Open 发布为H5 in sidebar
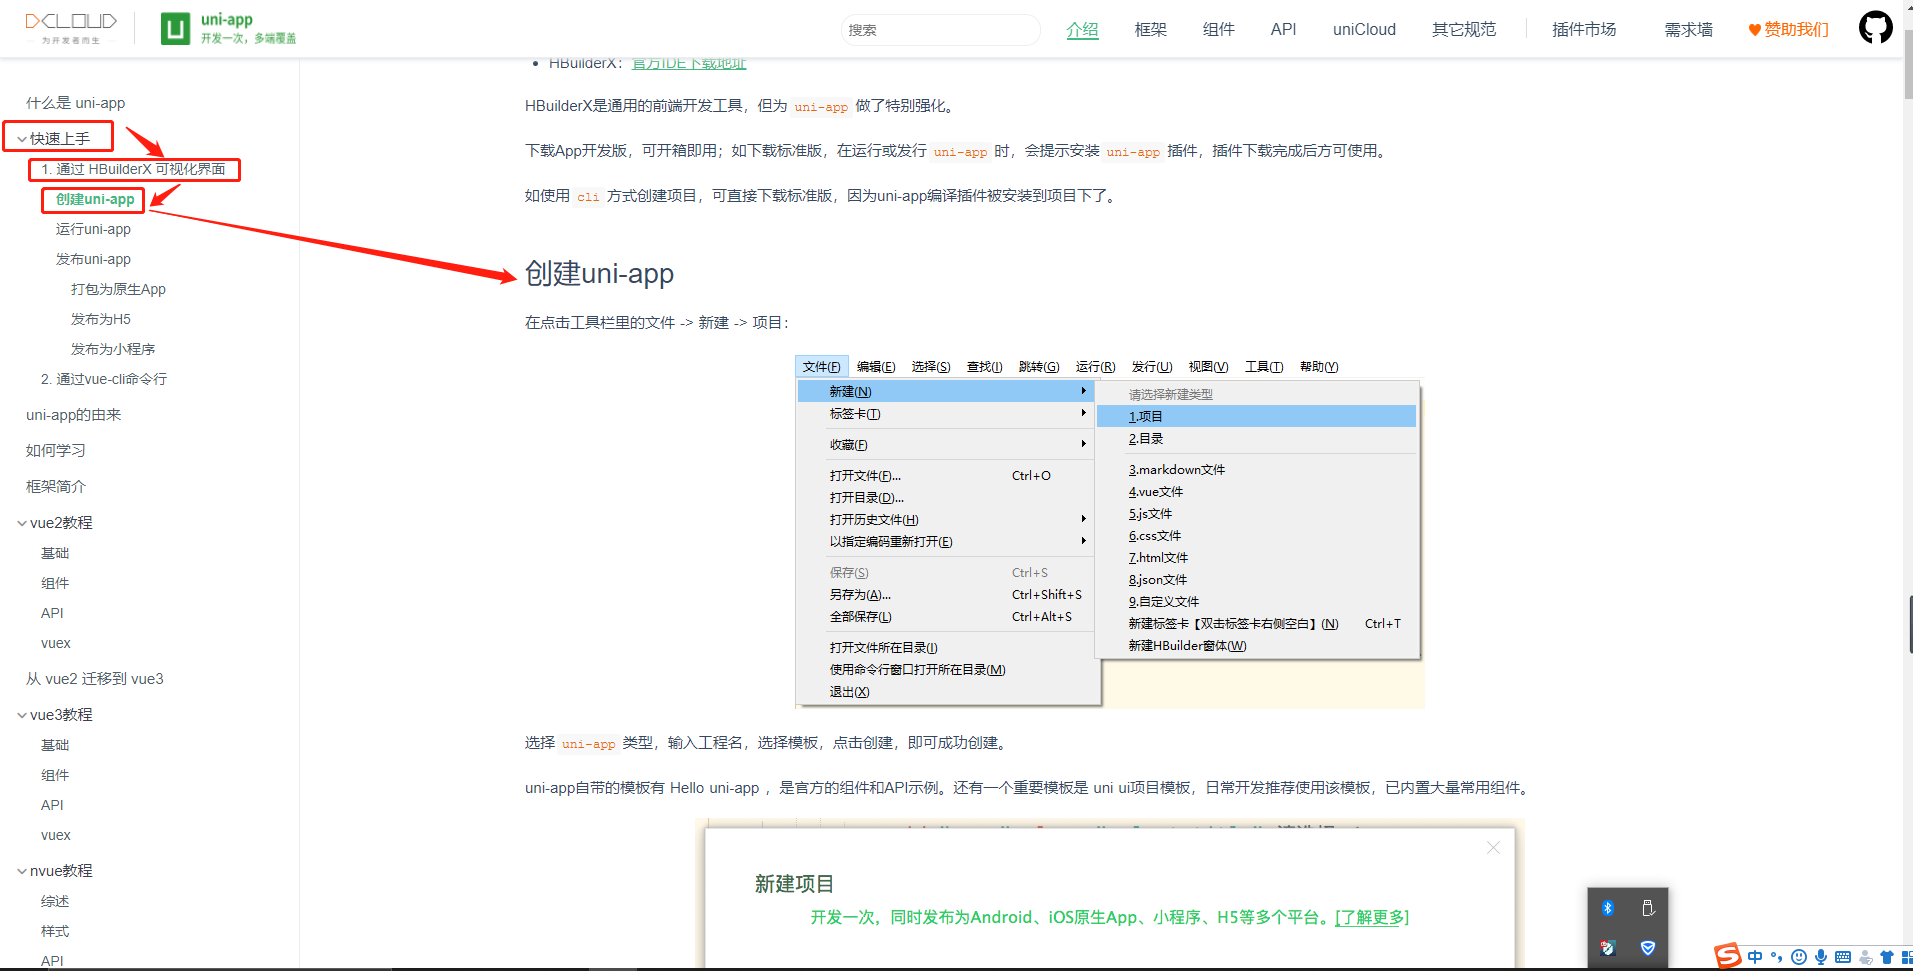 point(100,319)
